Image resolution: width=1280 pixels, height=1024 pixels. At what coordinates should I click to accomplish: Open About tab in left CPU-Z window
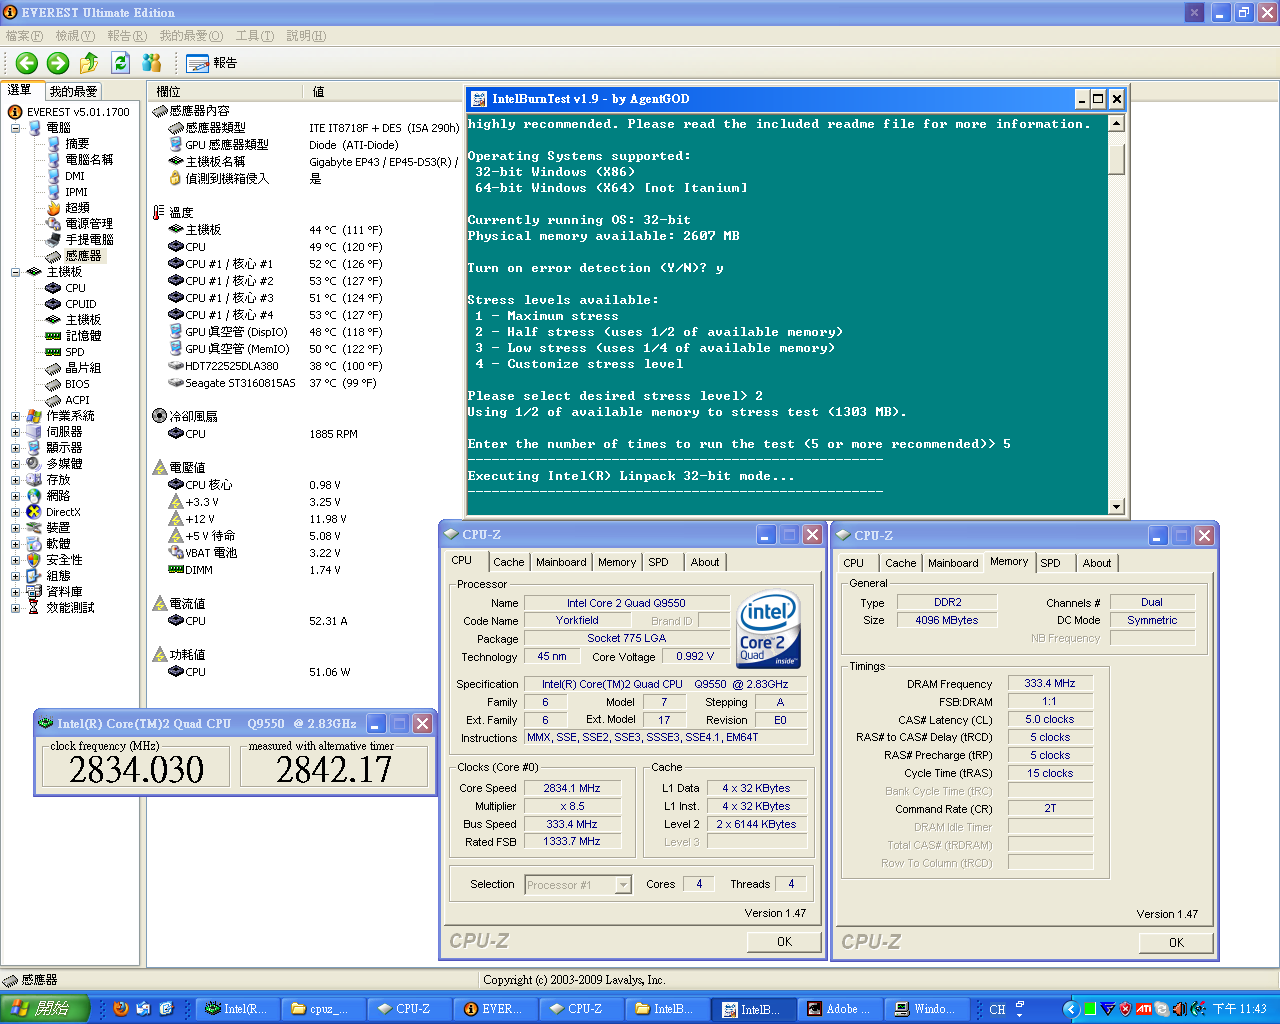(705, 562)
